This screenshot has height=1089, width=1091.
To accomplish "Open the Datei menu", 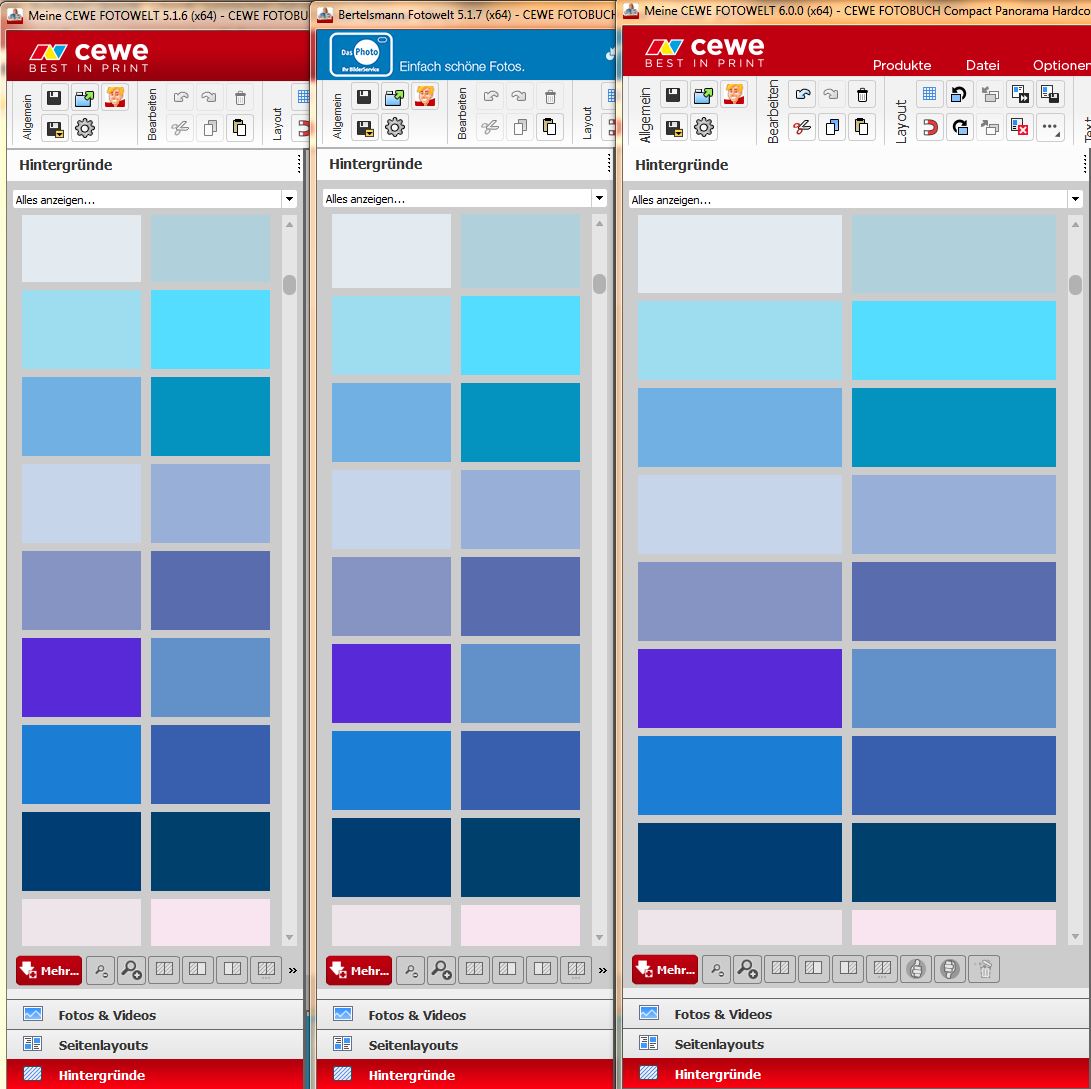I will pos(982,65).
